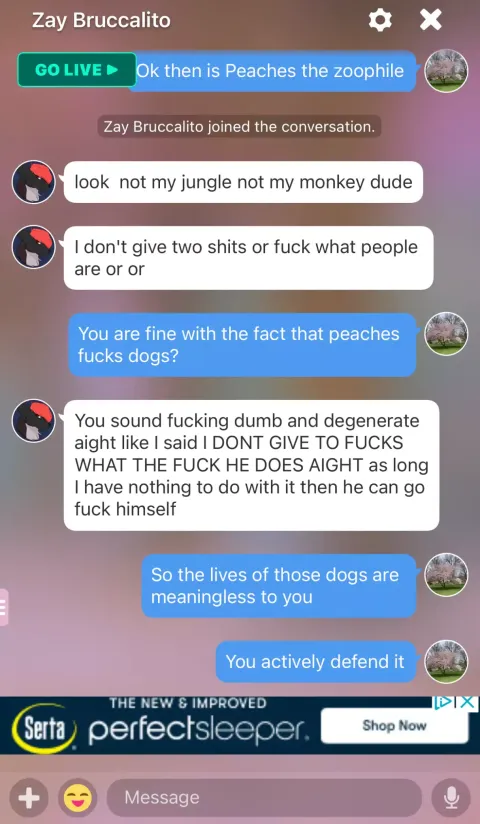
Task: Close the chat with X icon
Action: tap(431, 20)
